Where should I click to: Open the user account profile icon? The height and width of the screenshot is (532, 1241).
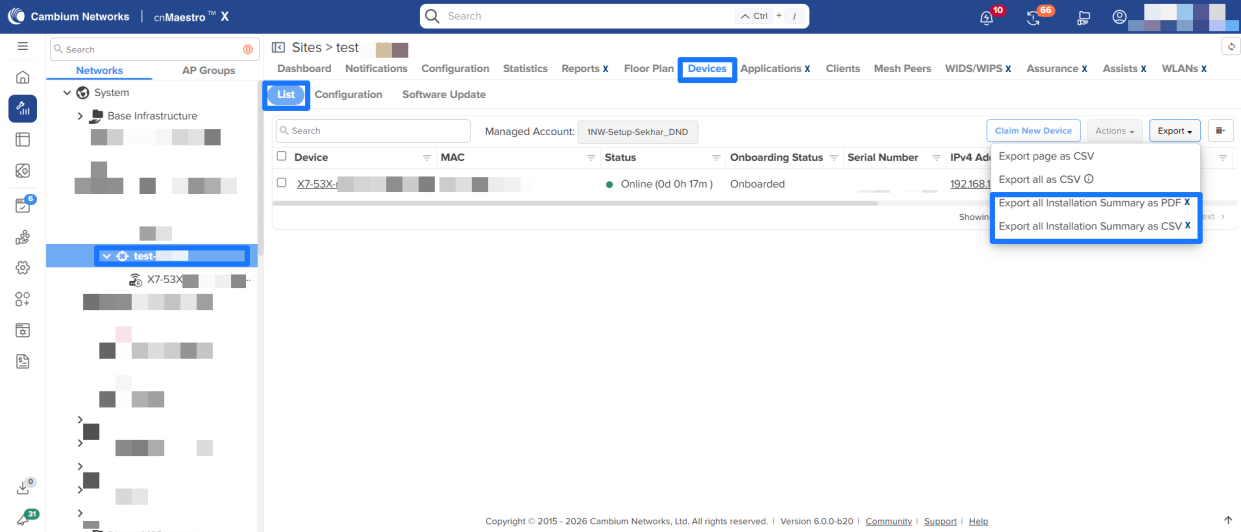[x=1119, y=17]
